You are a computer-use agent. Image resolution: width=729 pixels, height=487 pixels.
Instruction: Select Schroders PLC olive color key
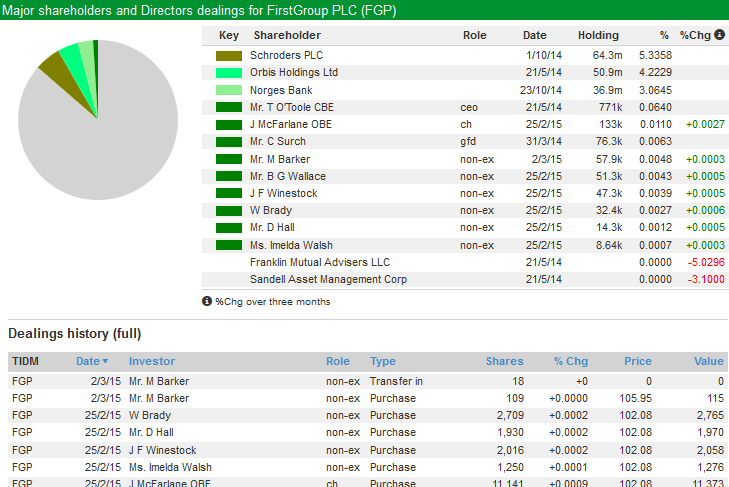[229, 56]
